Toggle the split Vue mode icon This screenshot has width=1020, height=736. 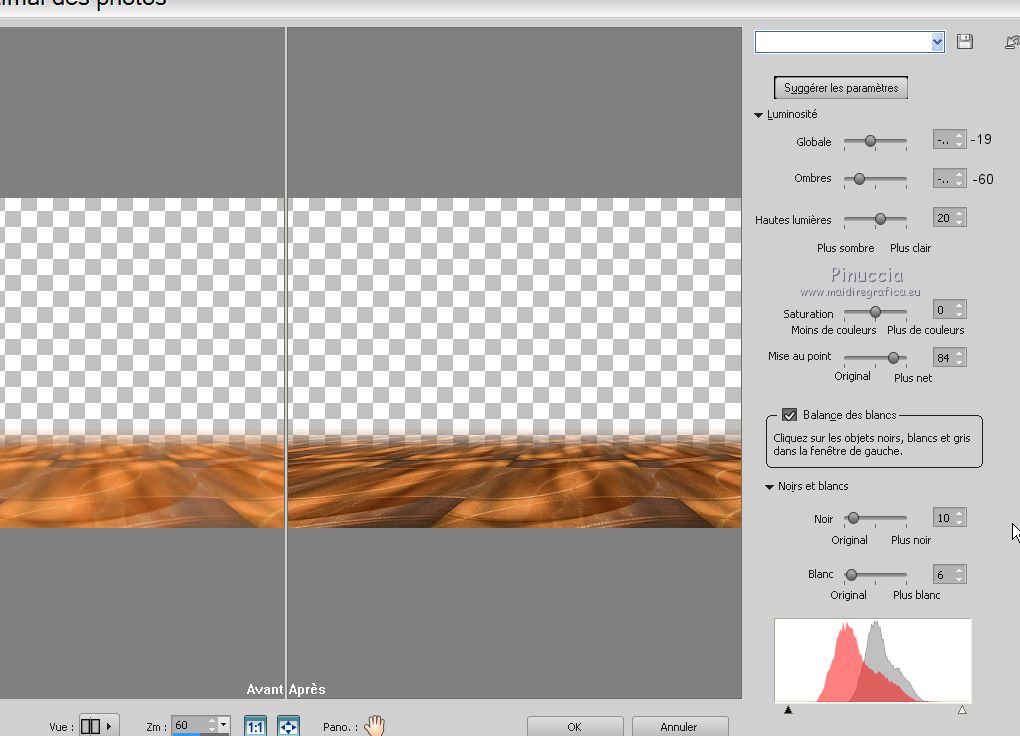point(90,726)
